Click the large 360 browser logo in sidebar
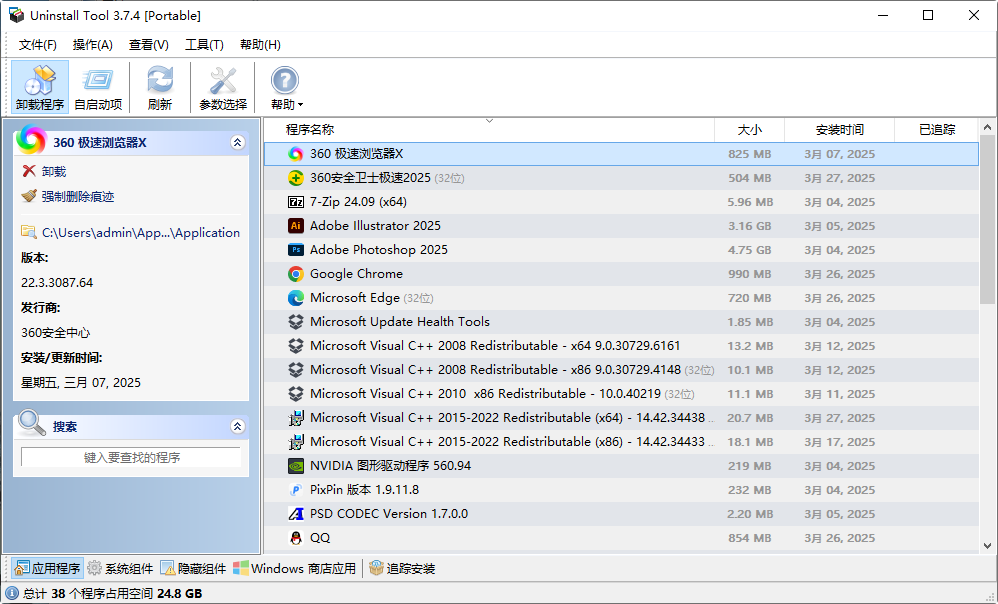This screenshot has width=998, height=604. click(x=31, y=139)
